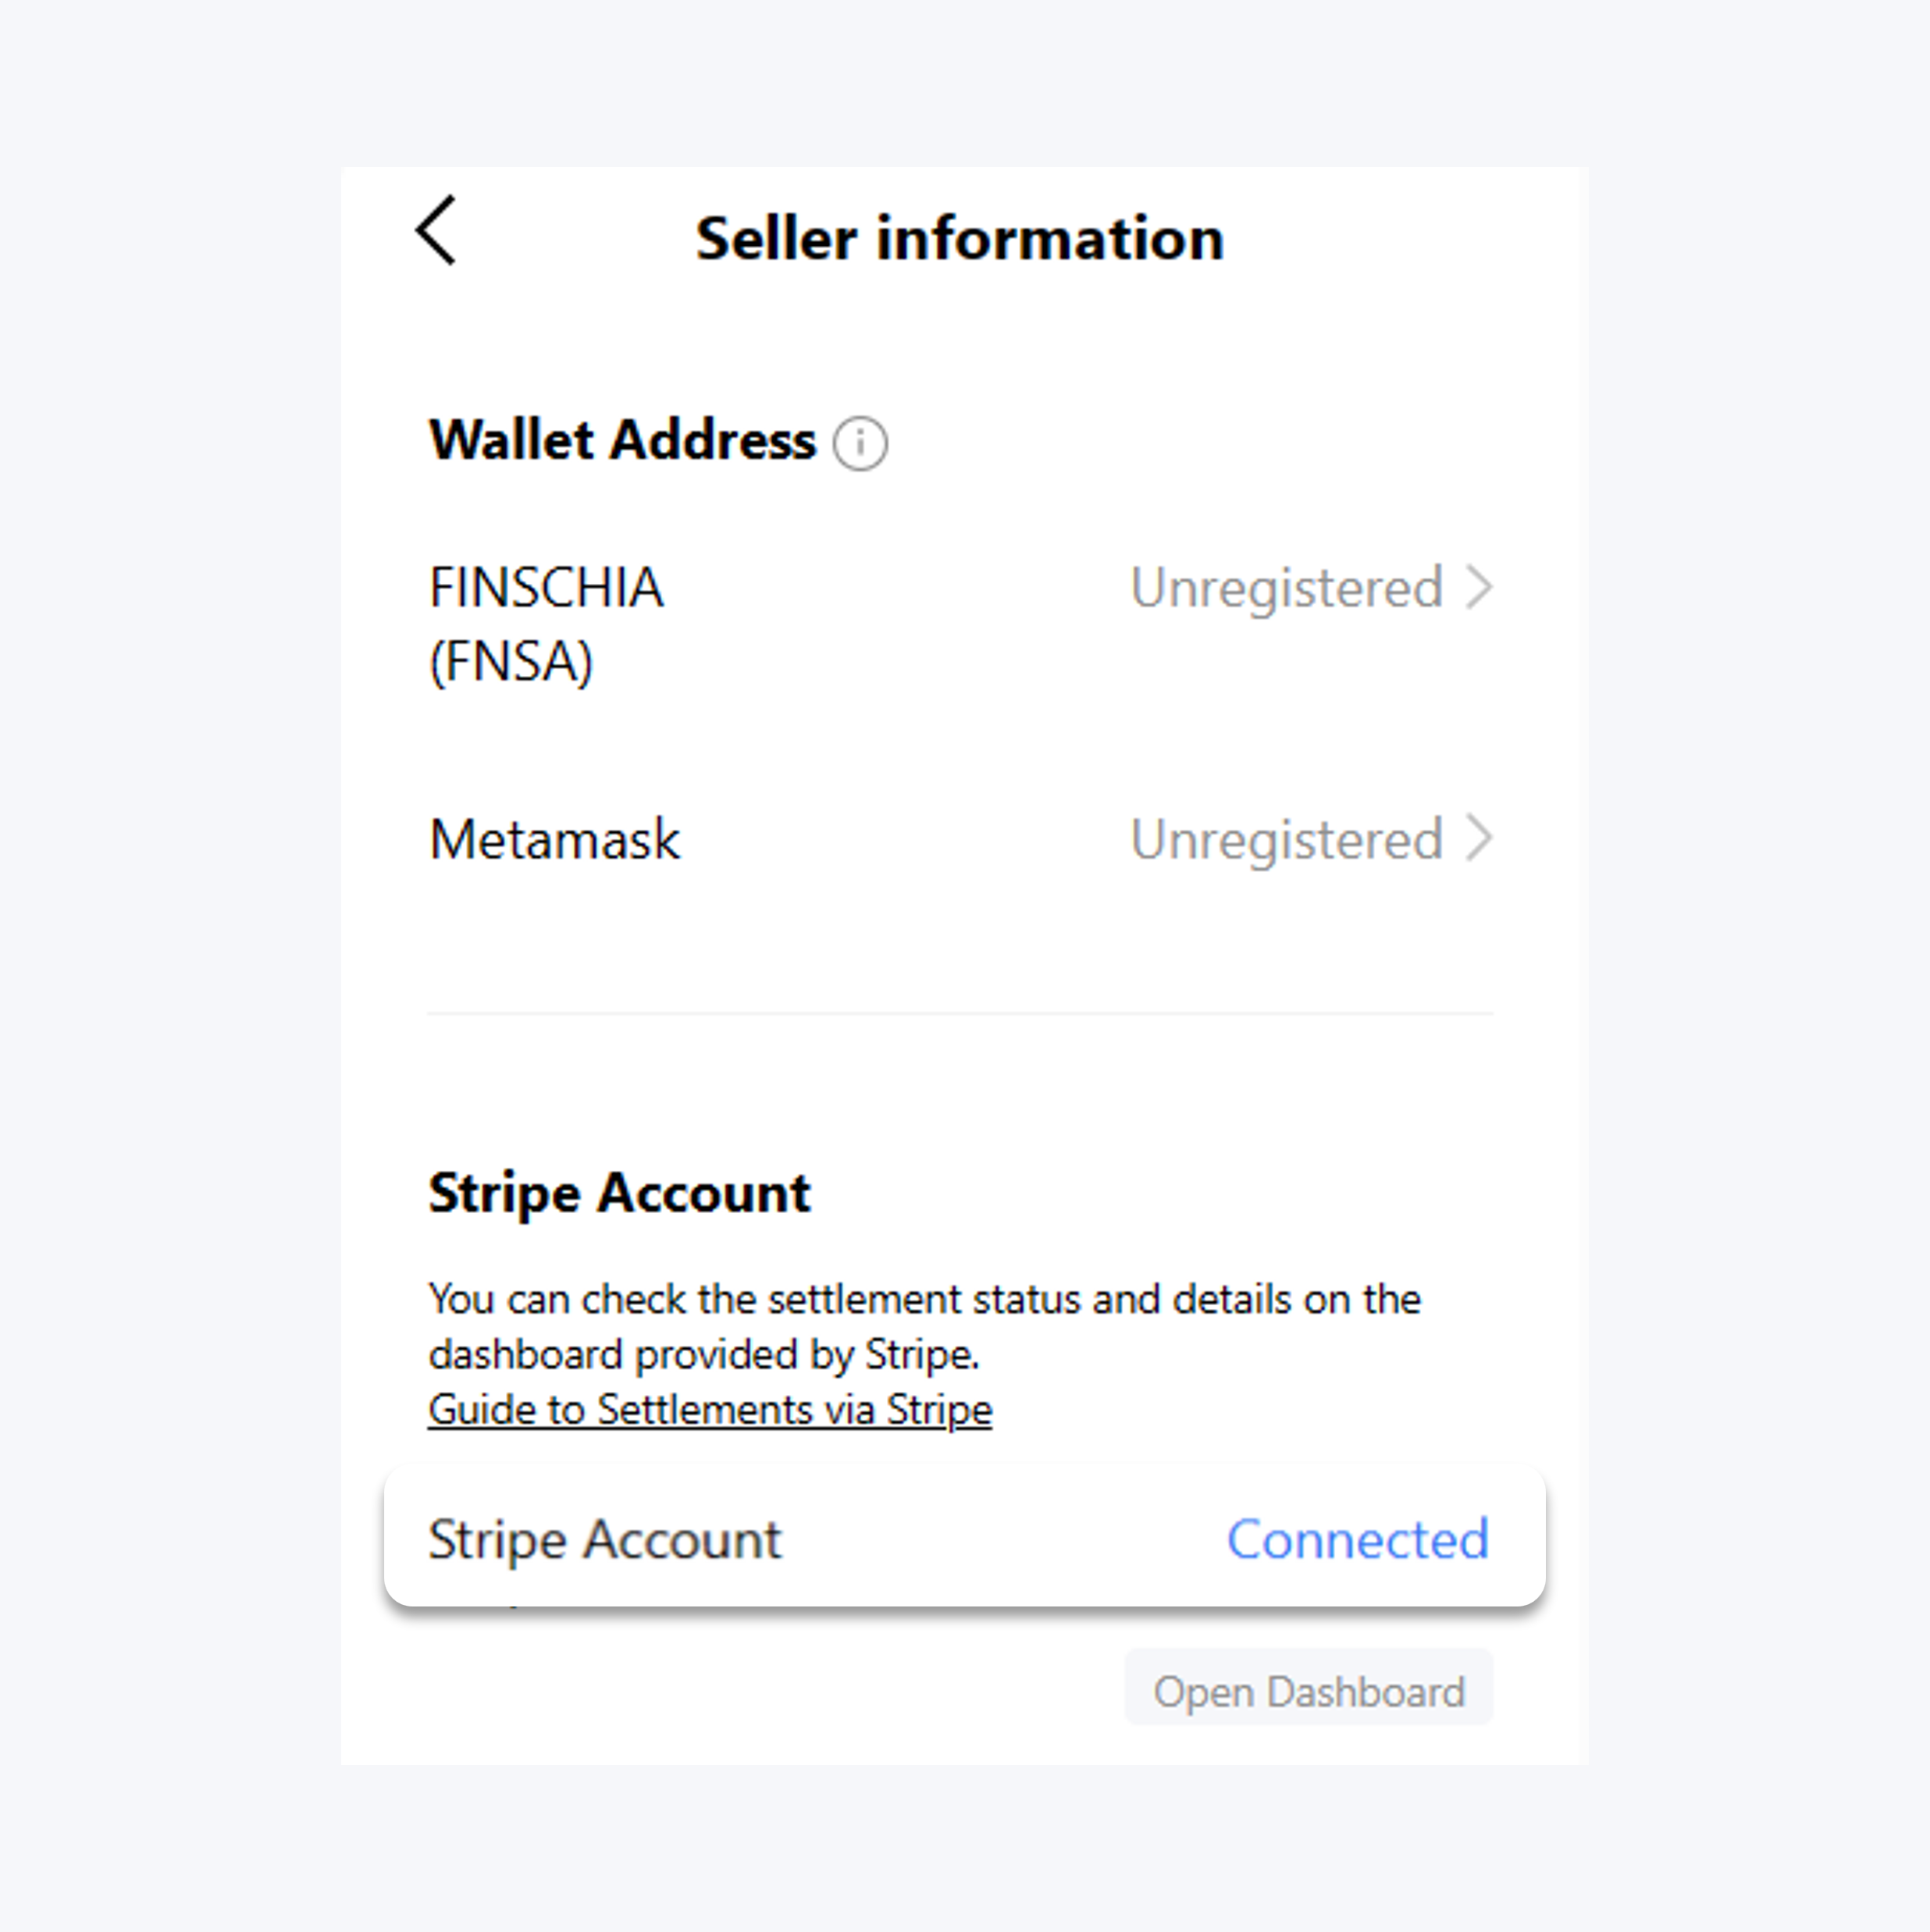
Task: Click the "dashboard provided by Stripe" text line
Action: (704, 1354)
